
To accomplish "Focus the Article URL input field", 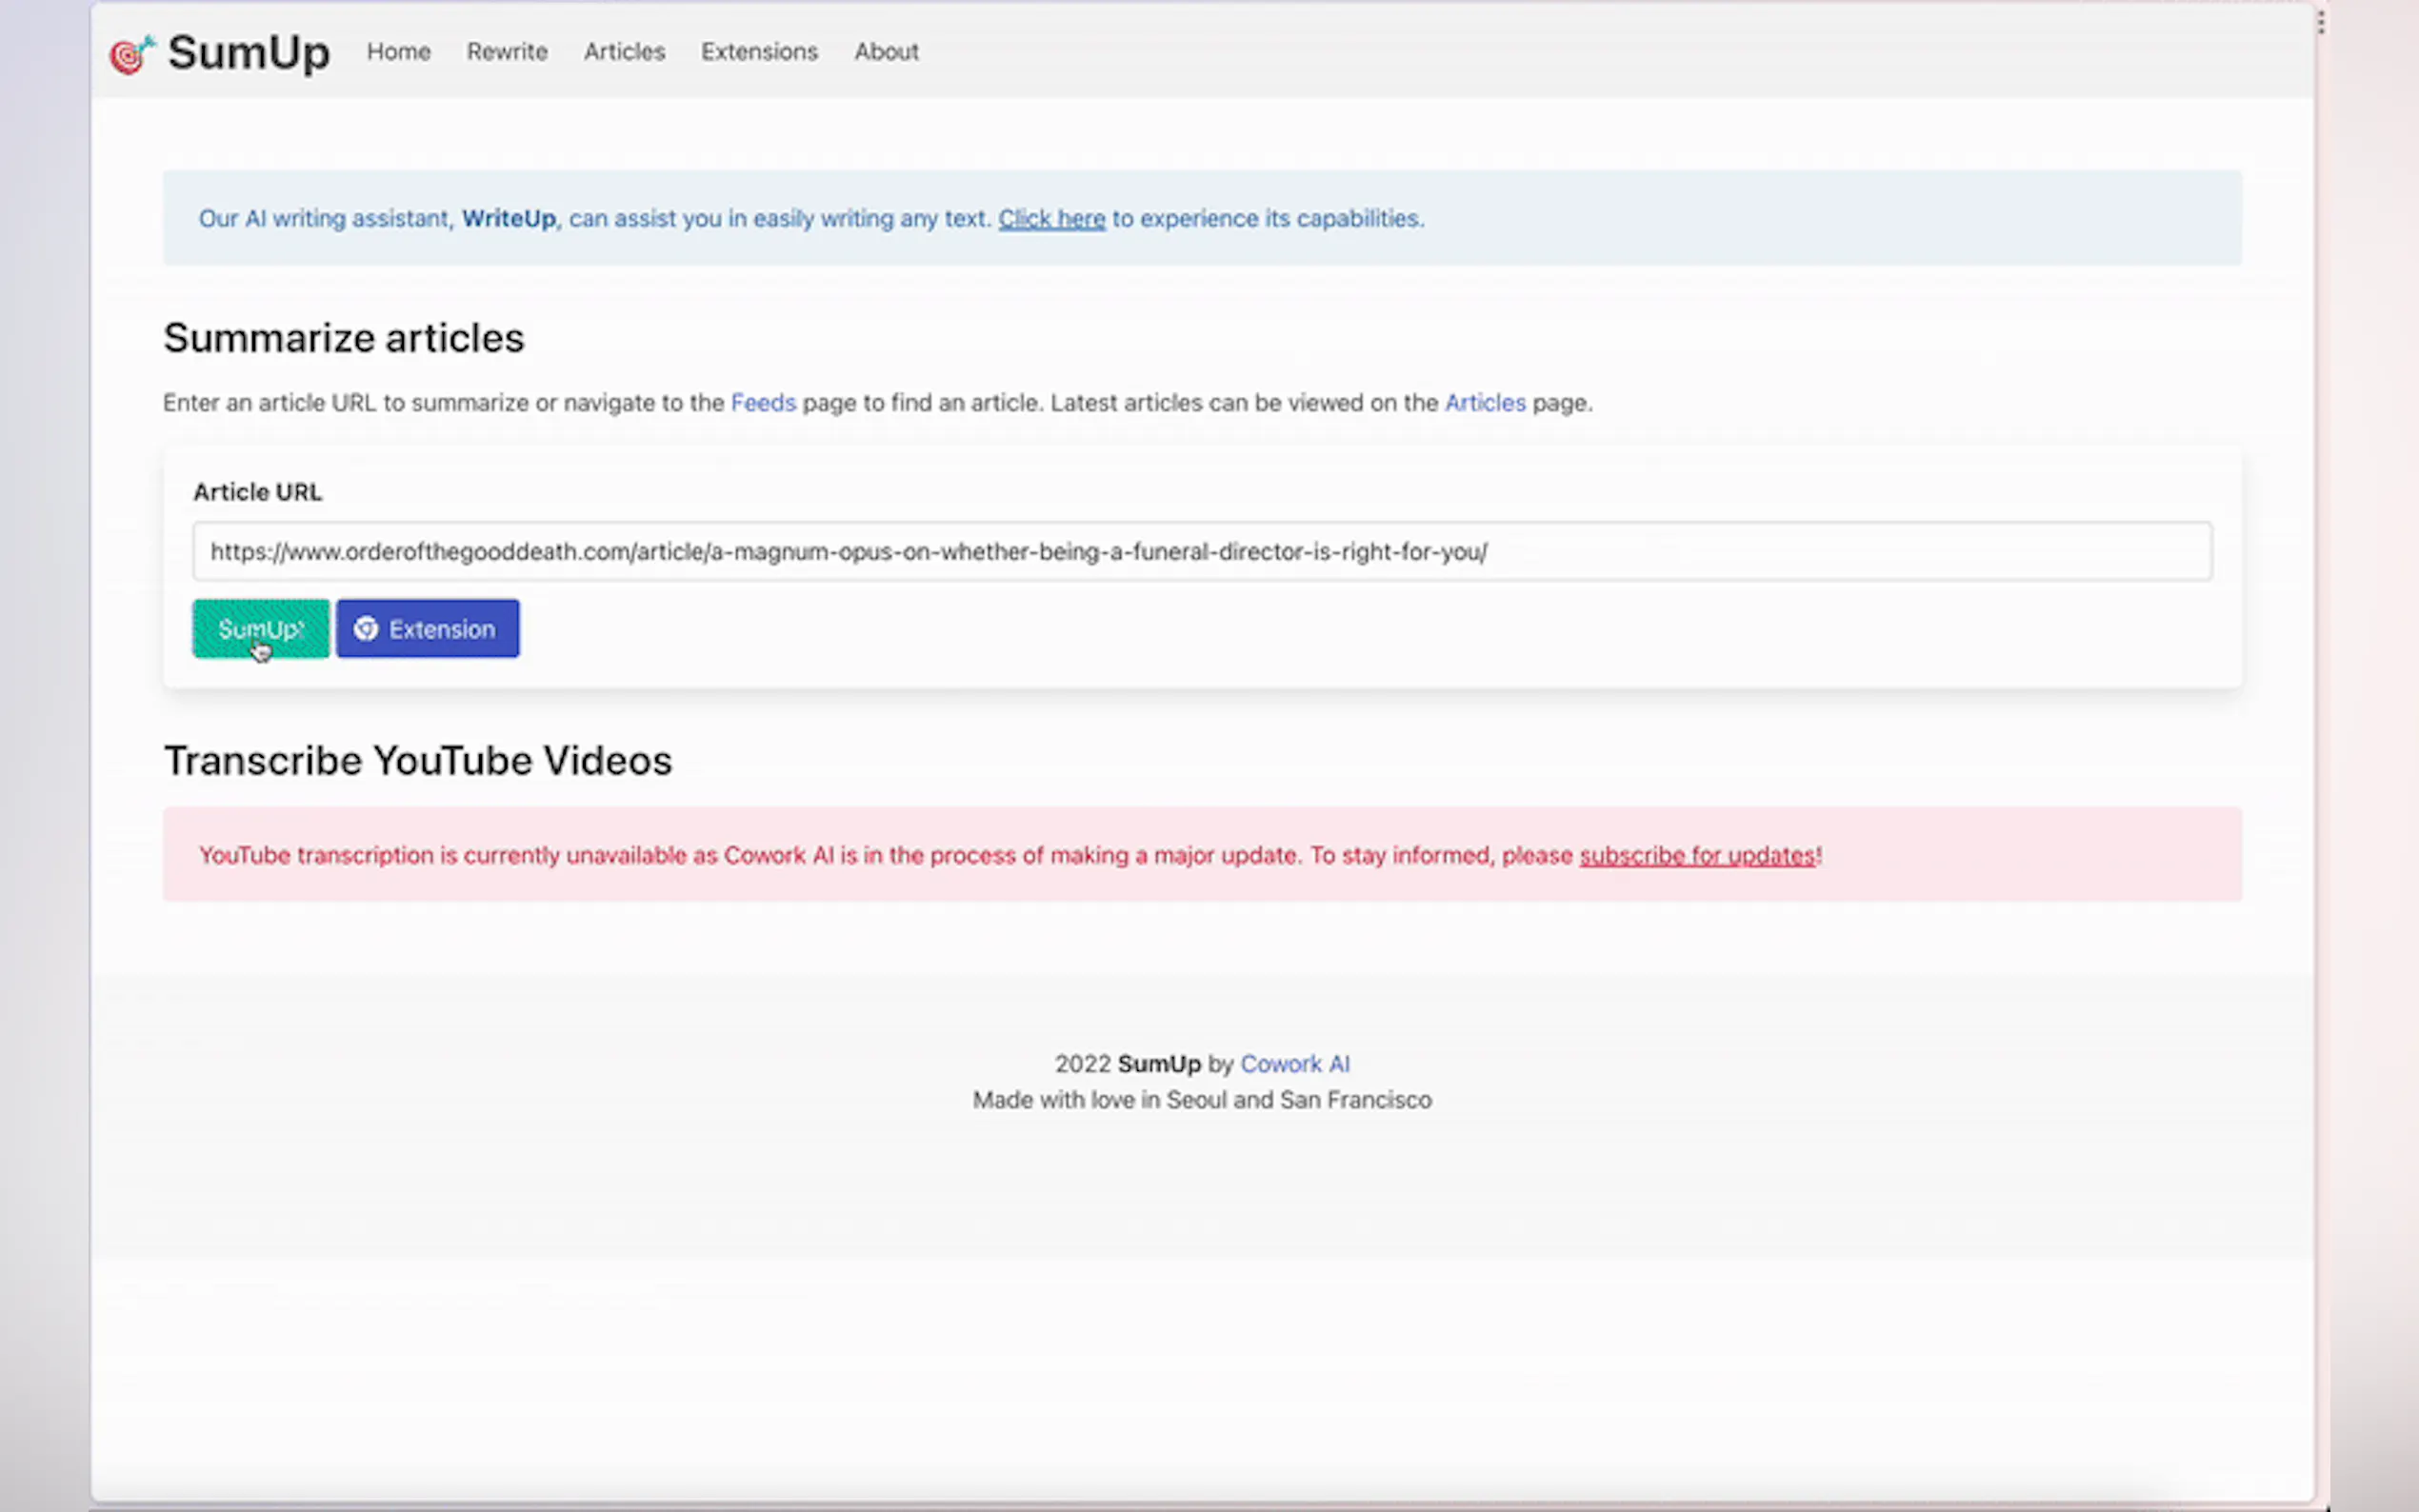I will 1200,551.
